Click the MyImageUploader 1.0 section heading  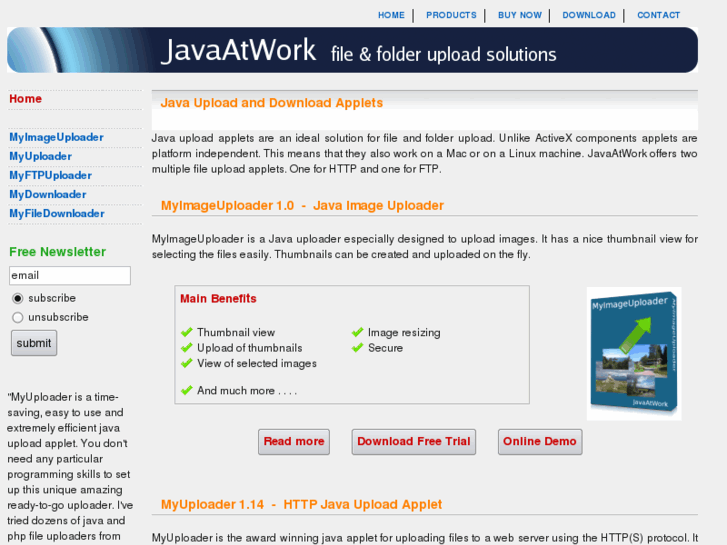302,205
